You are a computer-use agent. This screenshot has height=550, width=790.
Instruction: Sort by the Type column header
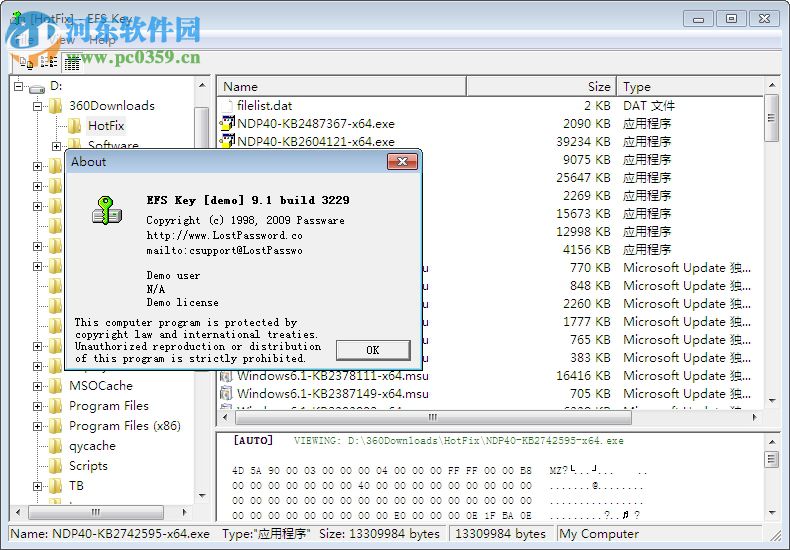tap(690, 87)
